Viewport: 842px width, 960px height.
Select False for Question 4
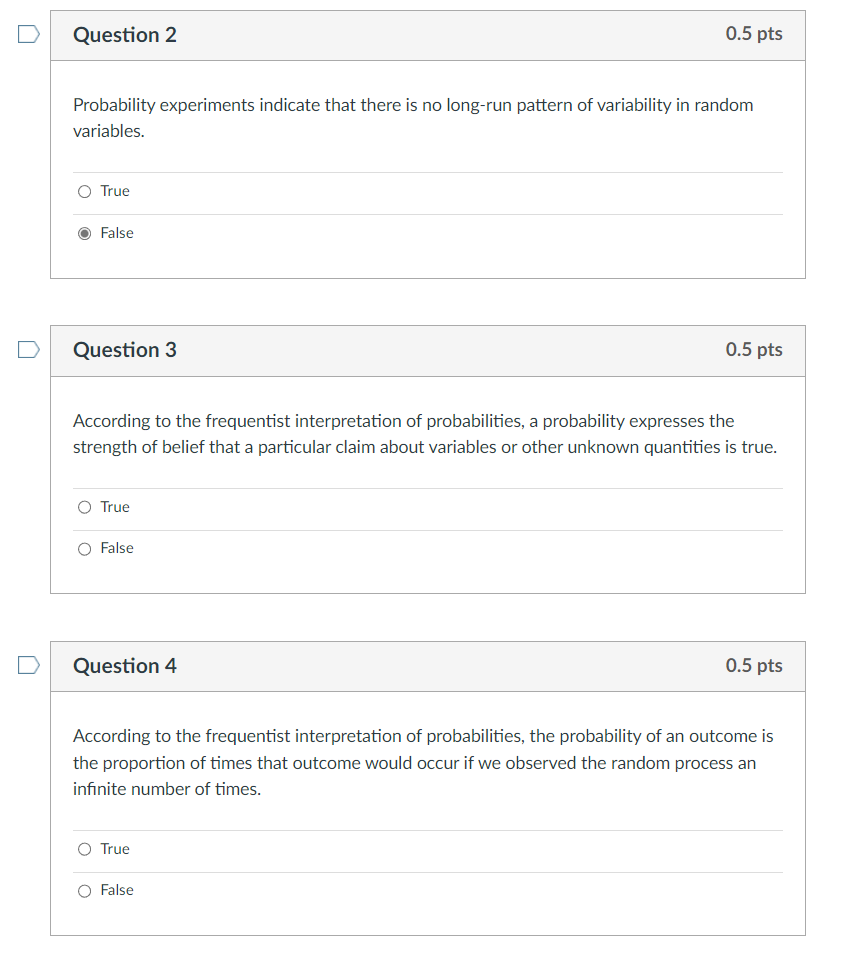click(85, 890)
